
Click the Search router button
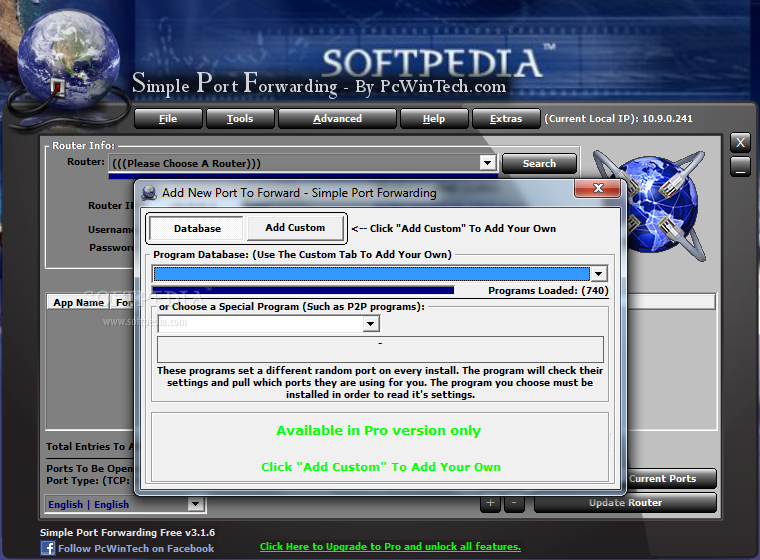click(539, 164)
